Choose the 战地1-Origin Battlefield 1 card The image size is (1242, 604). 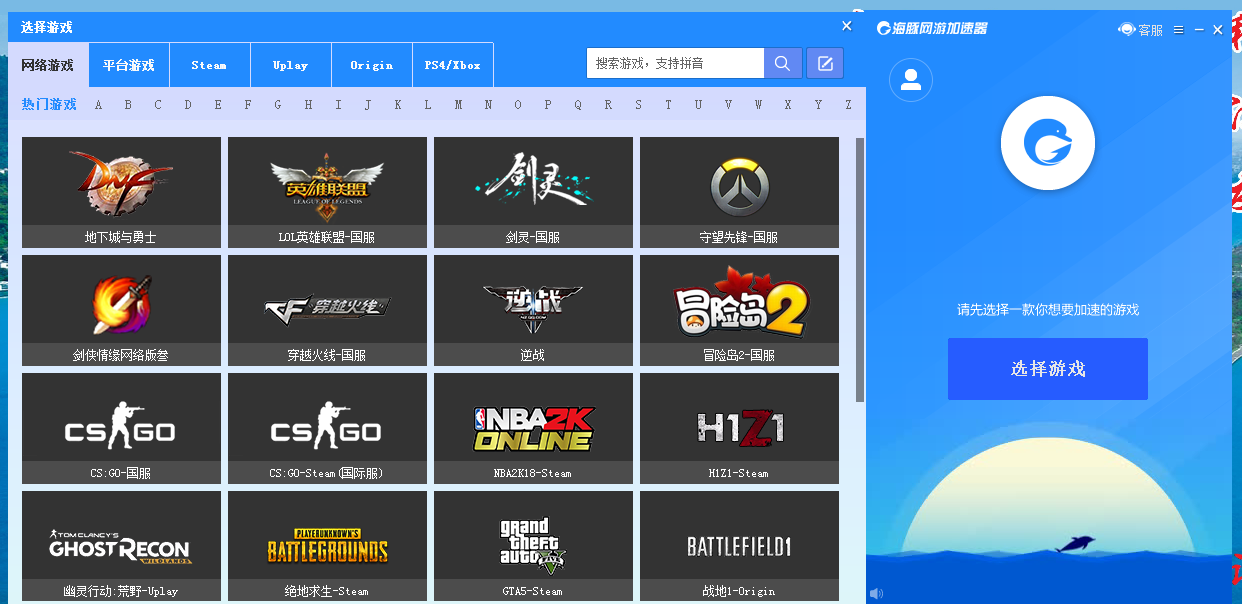coord(739,546)
